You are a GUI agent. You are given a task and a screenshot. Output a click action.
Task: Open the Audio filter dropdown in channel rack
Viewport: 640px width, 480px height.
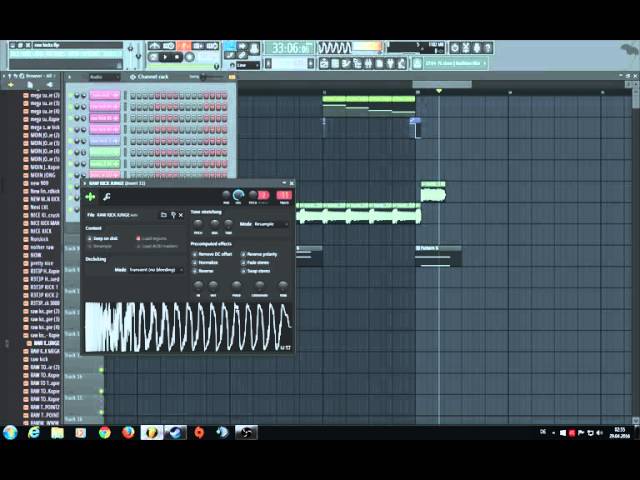tap(104, 77)
